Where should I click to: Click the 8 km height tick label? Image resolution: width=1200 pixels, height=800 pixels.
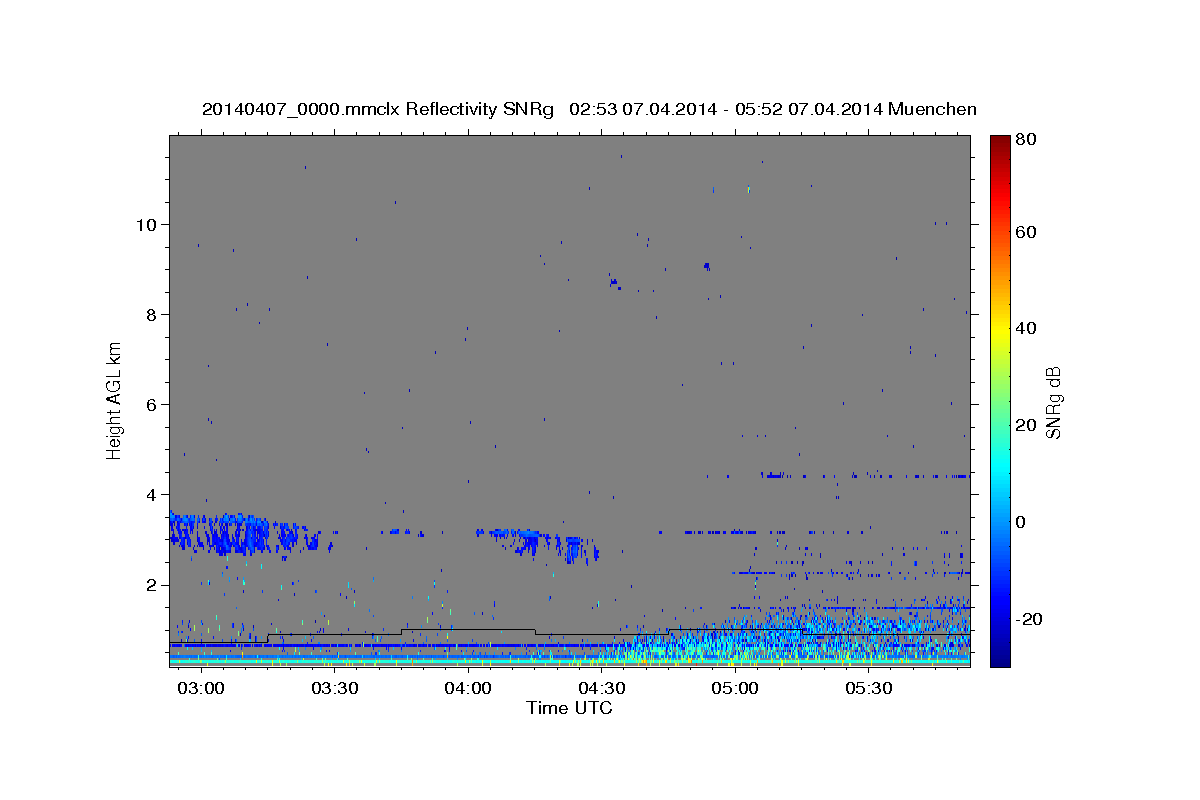(x=150, y=314)
